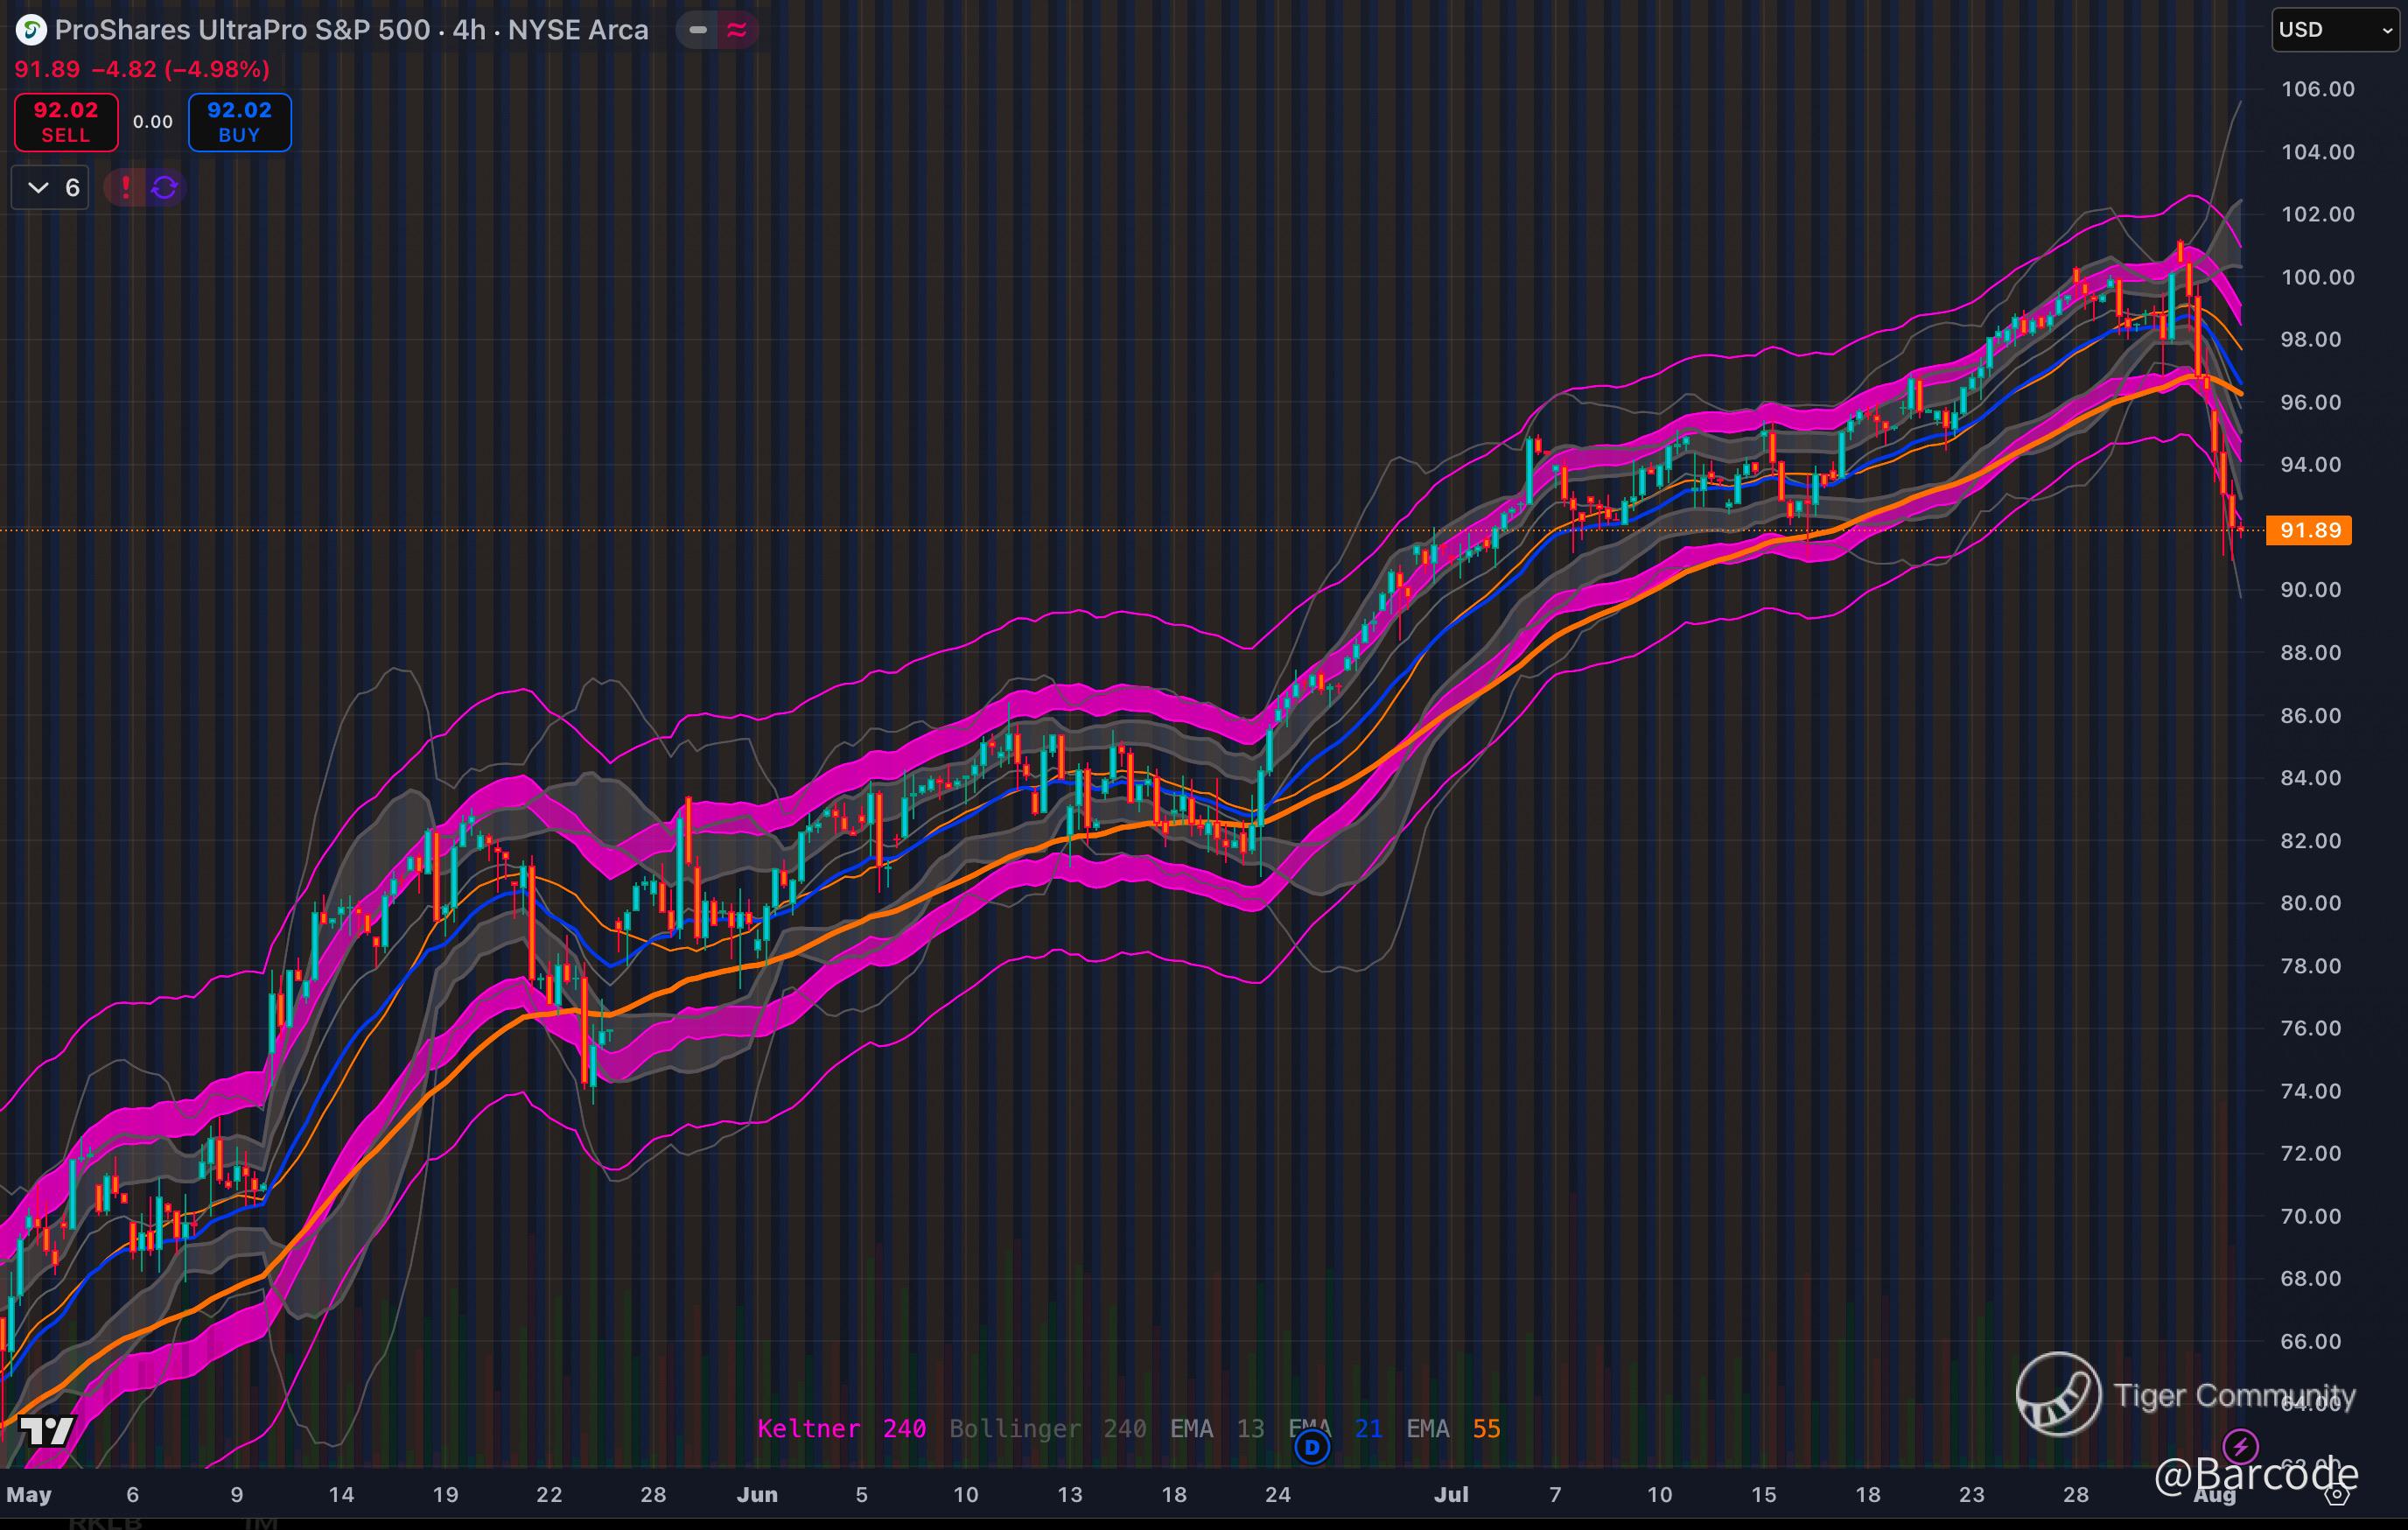The height and width of the screenshot is (1530, 2408).
Task: Click the red exclamation warning icon
Action: click(125, 187)
